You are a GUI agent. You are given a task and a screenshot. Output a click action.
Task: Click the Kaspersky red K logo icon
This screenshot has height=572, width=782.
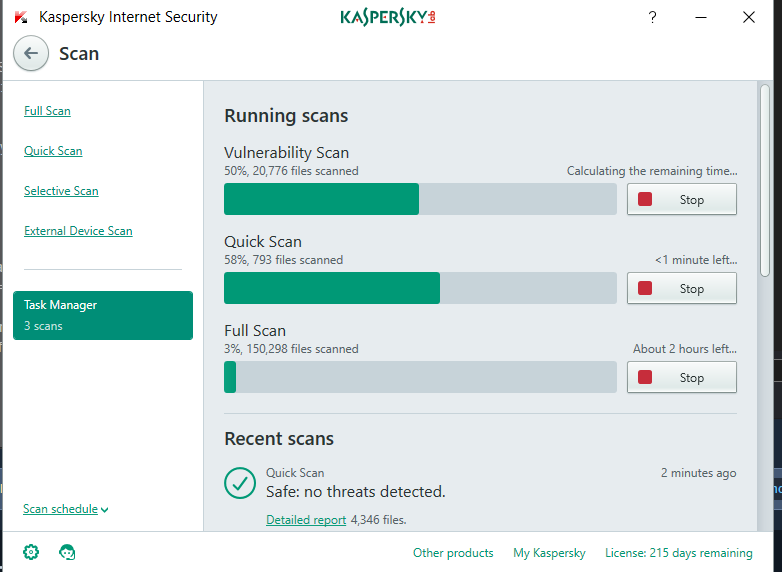pos(21,17)
